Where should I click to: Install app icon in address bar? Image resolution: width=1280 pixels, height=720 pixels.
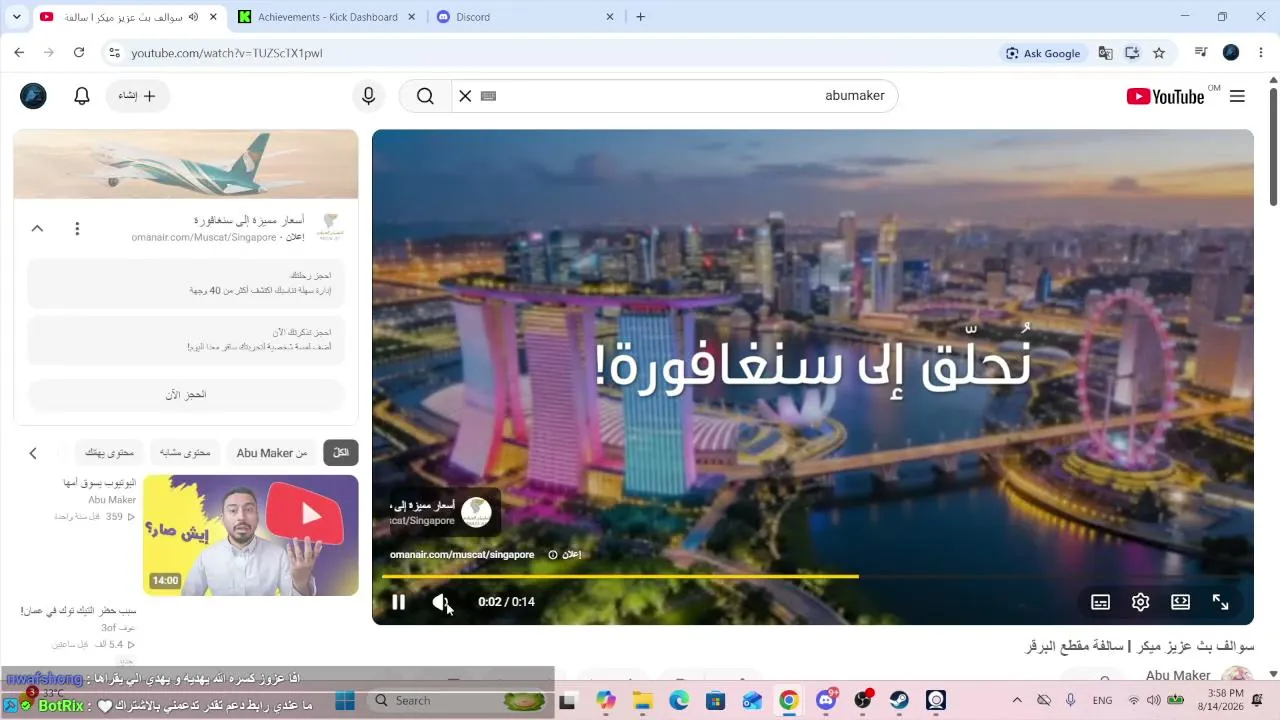[1132, 53]
